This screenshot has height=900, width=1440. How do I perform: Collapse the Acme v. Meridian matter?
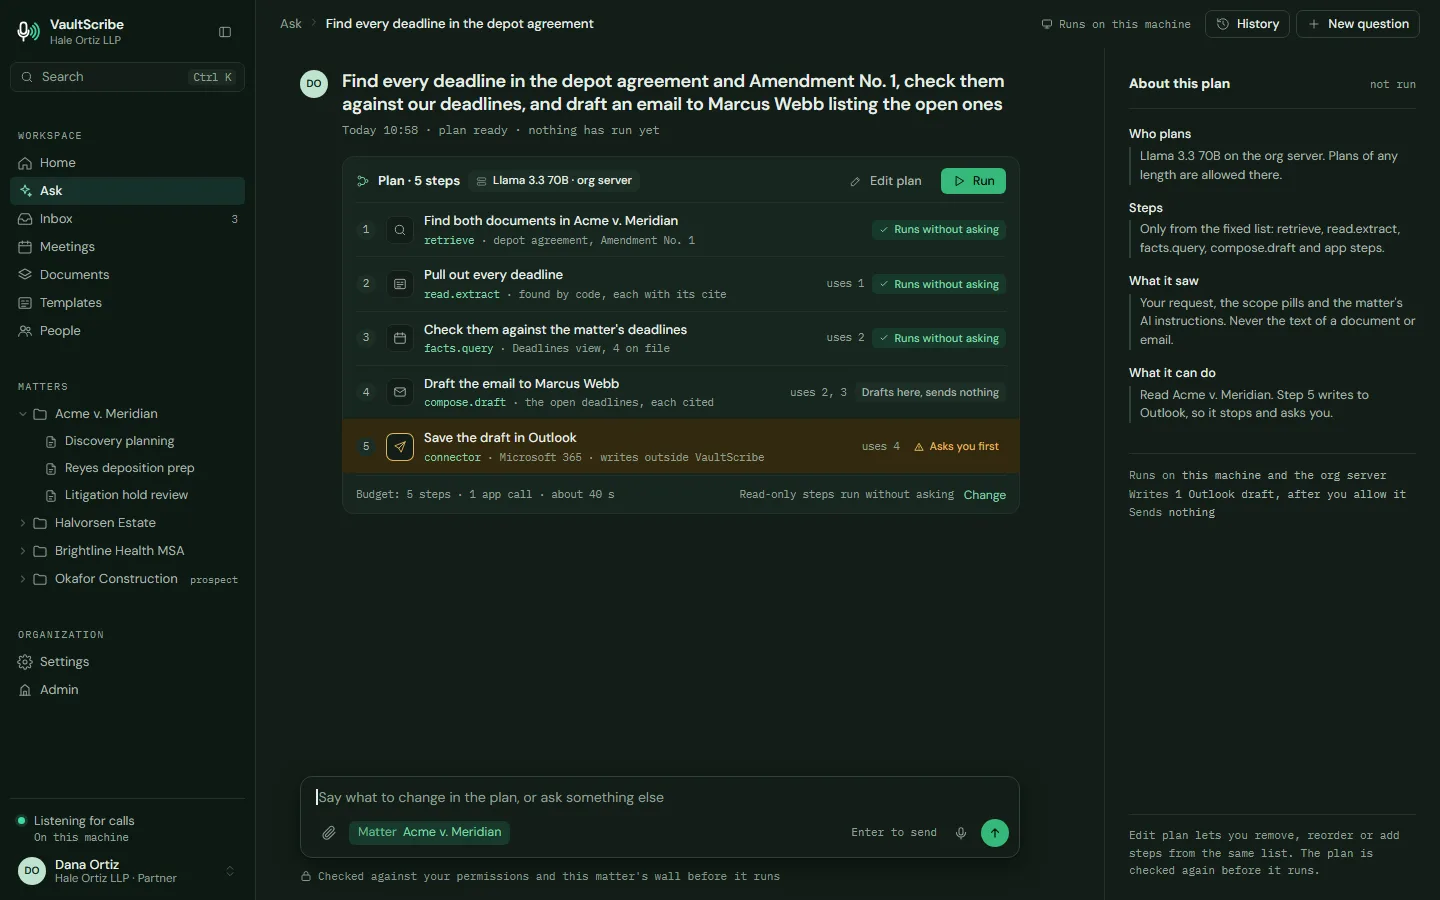23,414
